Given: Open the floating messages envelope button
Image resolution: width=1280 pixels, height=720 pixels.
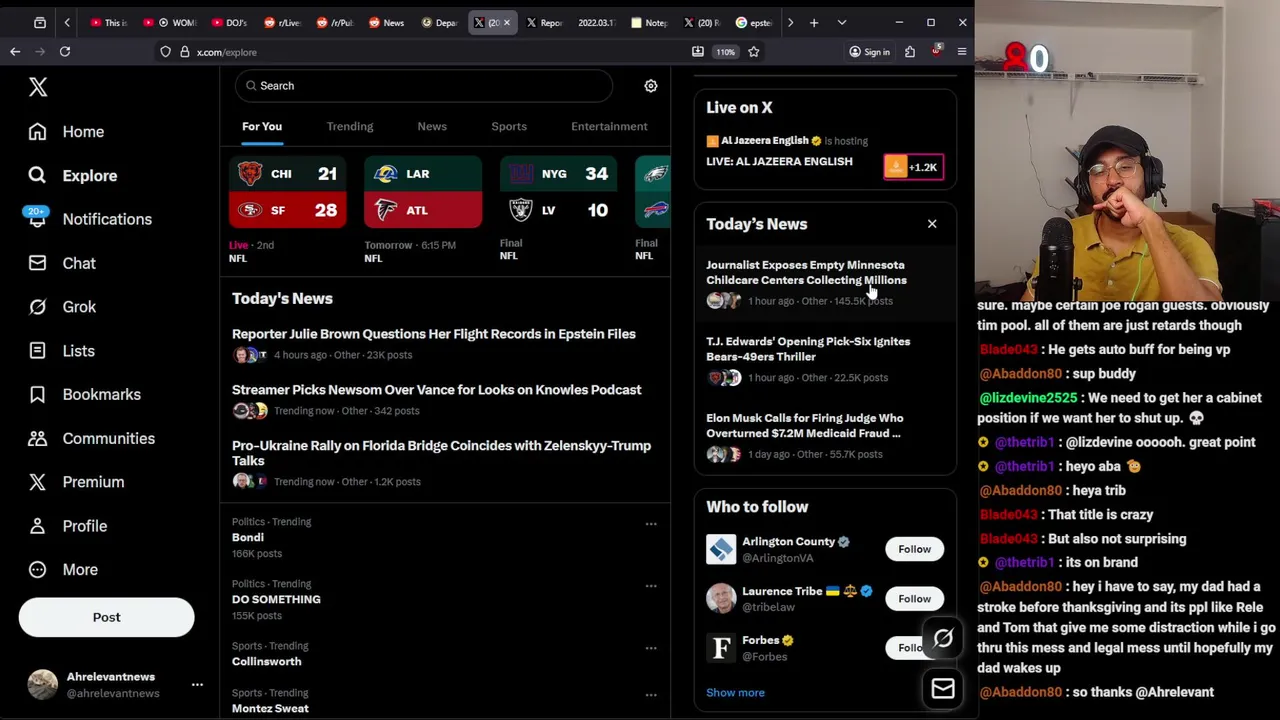Looking at the screenshot, I should (943, 688).
